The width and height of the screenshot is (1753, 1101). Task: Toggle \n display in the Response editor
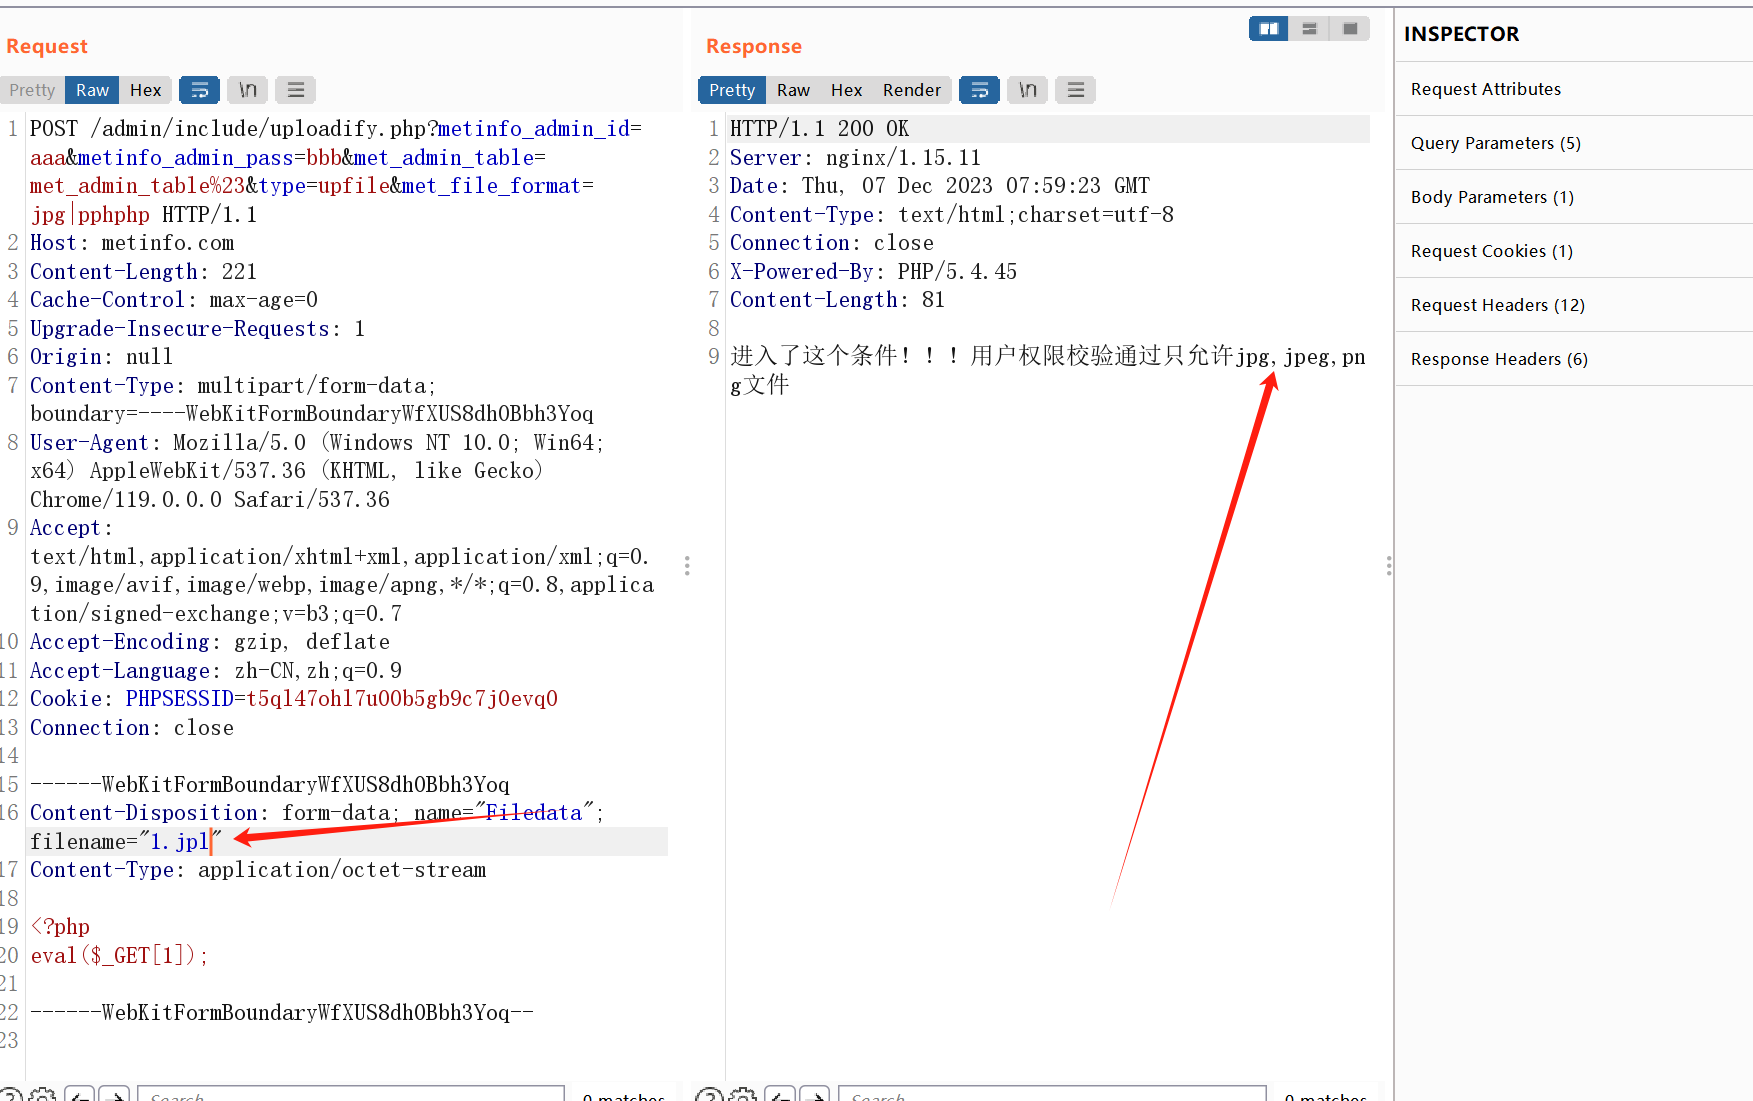point(1027,89)
